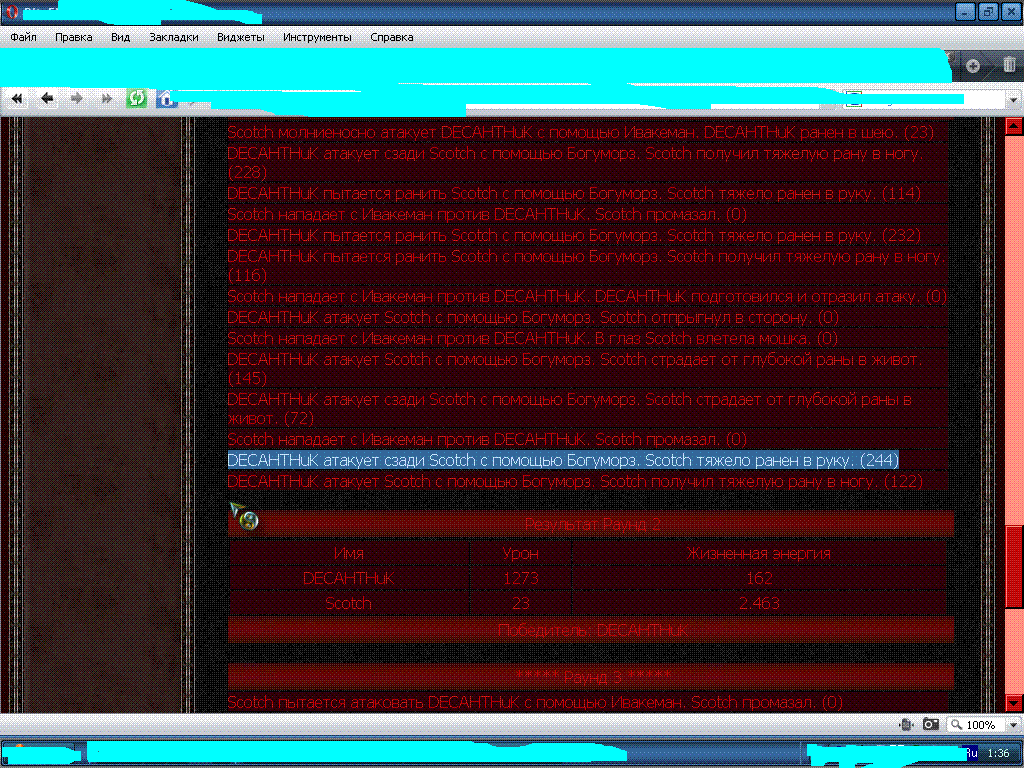Click the rewind navigation button
Viewport: 1024px width, 768px height.
(x=17, y=98)
